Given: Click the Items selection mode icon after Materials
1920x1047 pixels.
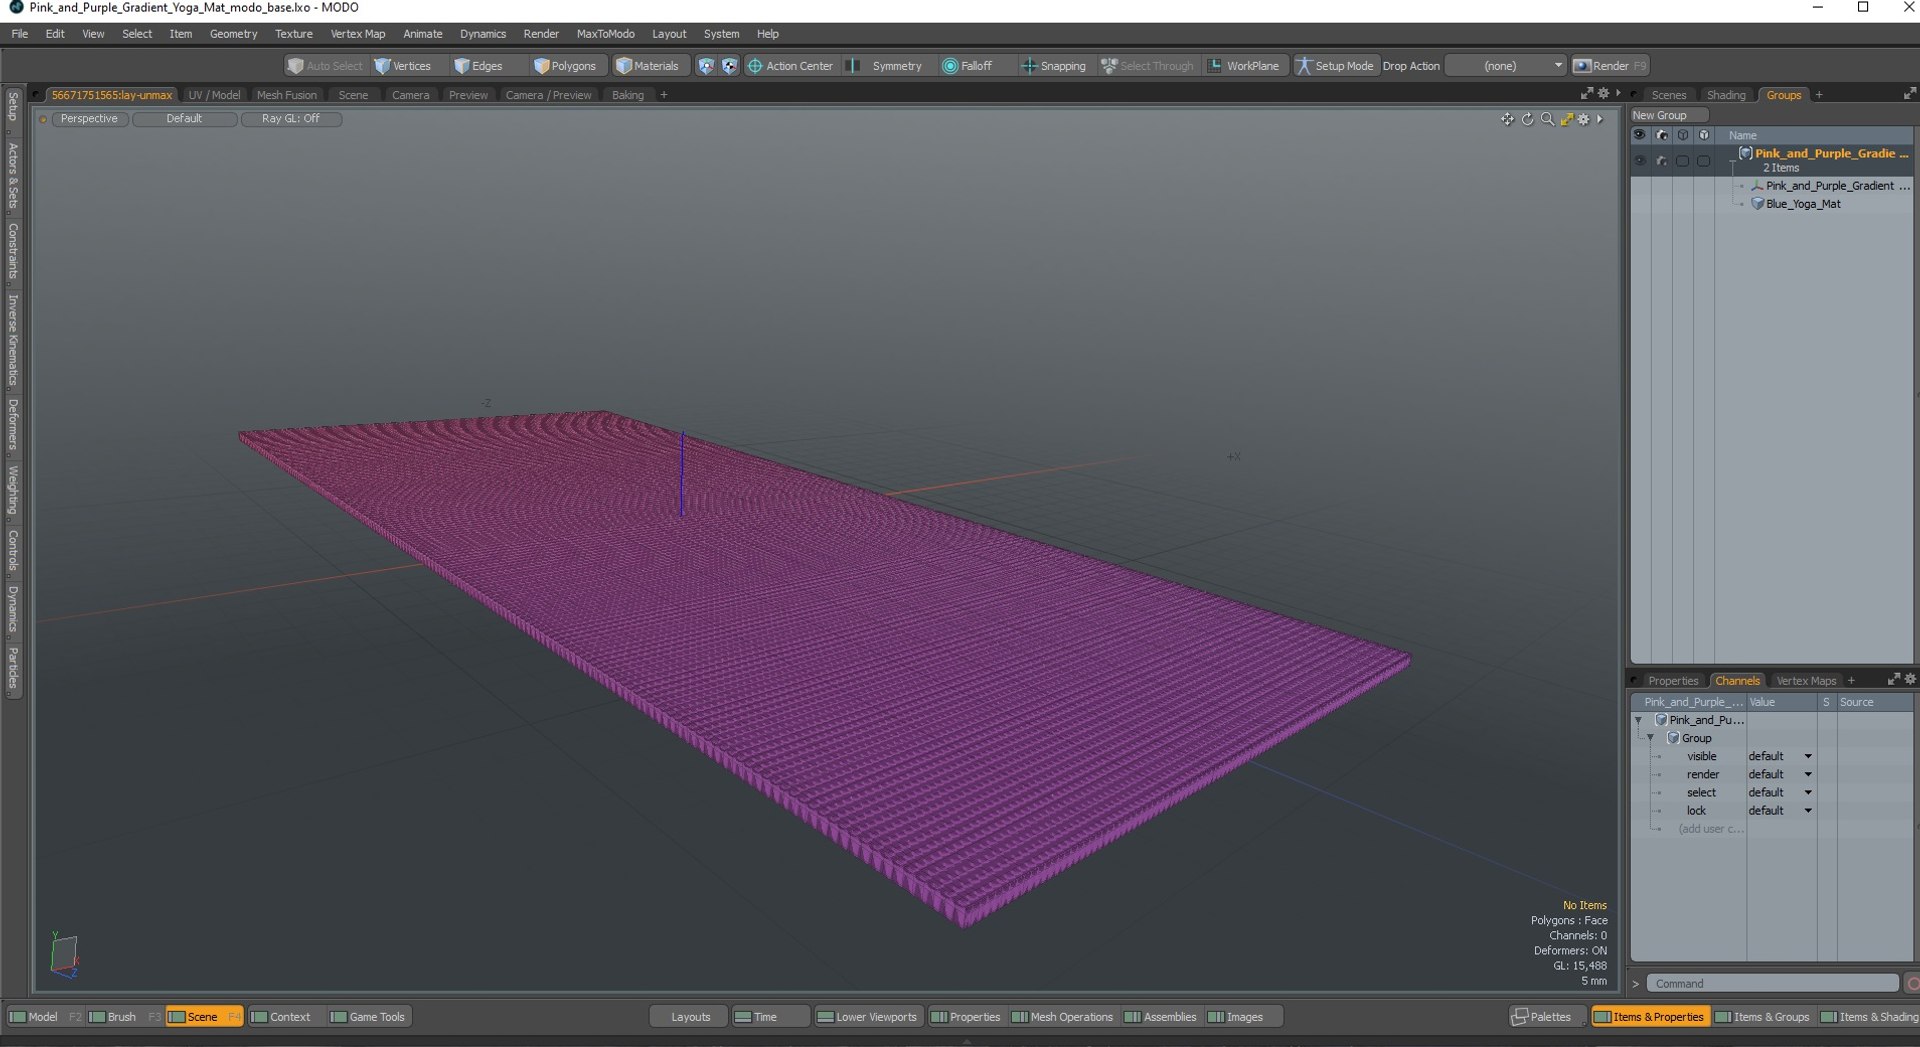Looking at the screenshot, I should [x=706, y=66].
